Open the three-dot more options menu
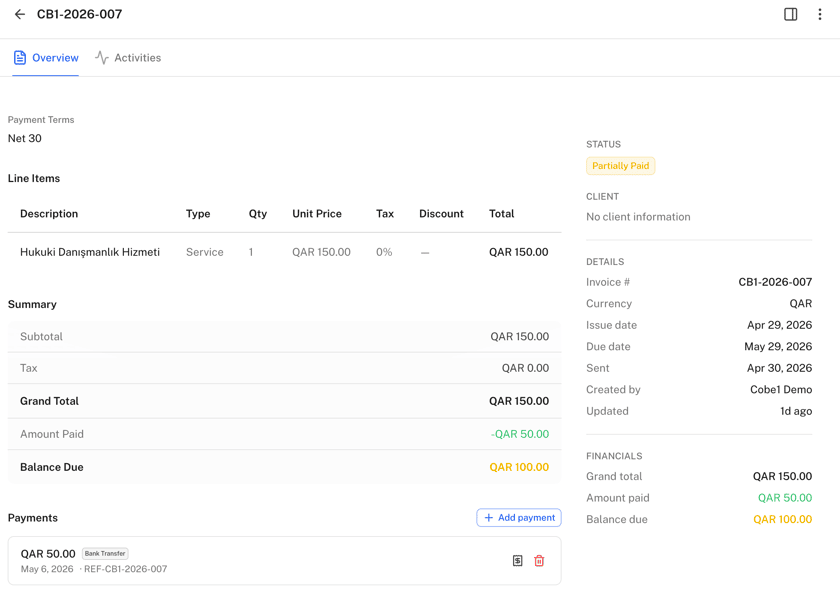The width and height of the screenshot is (840, 596). pyautogui.click(x=820, y=14)
